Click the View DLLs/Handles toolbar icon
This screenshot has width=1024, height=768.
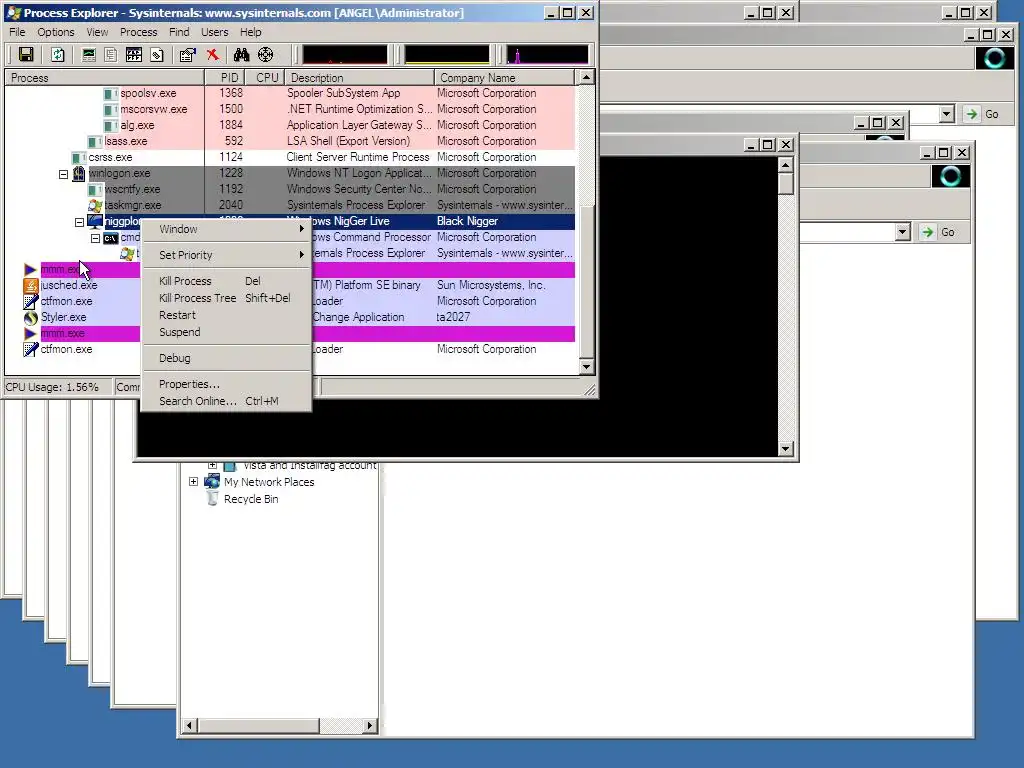157,55
